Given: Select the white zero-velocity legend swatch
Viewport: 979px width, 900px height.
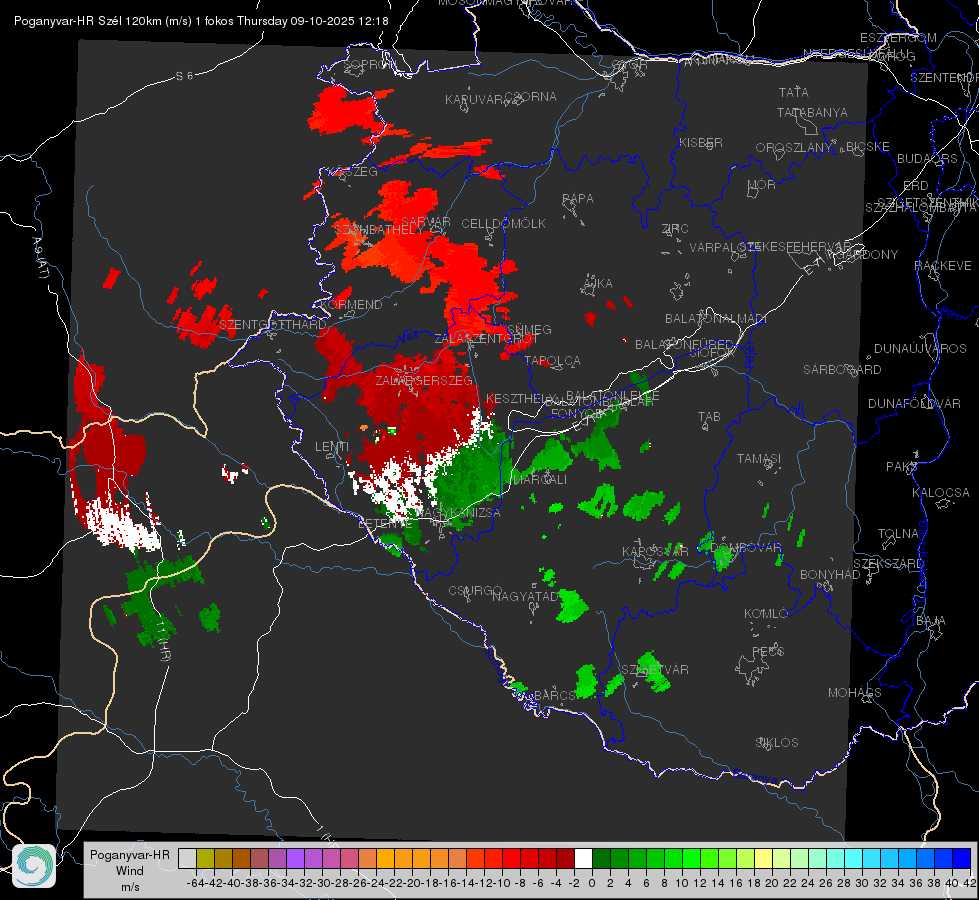Looking at the screenshot, I should [x=583, y=859].
